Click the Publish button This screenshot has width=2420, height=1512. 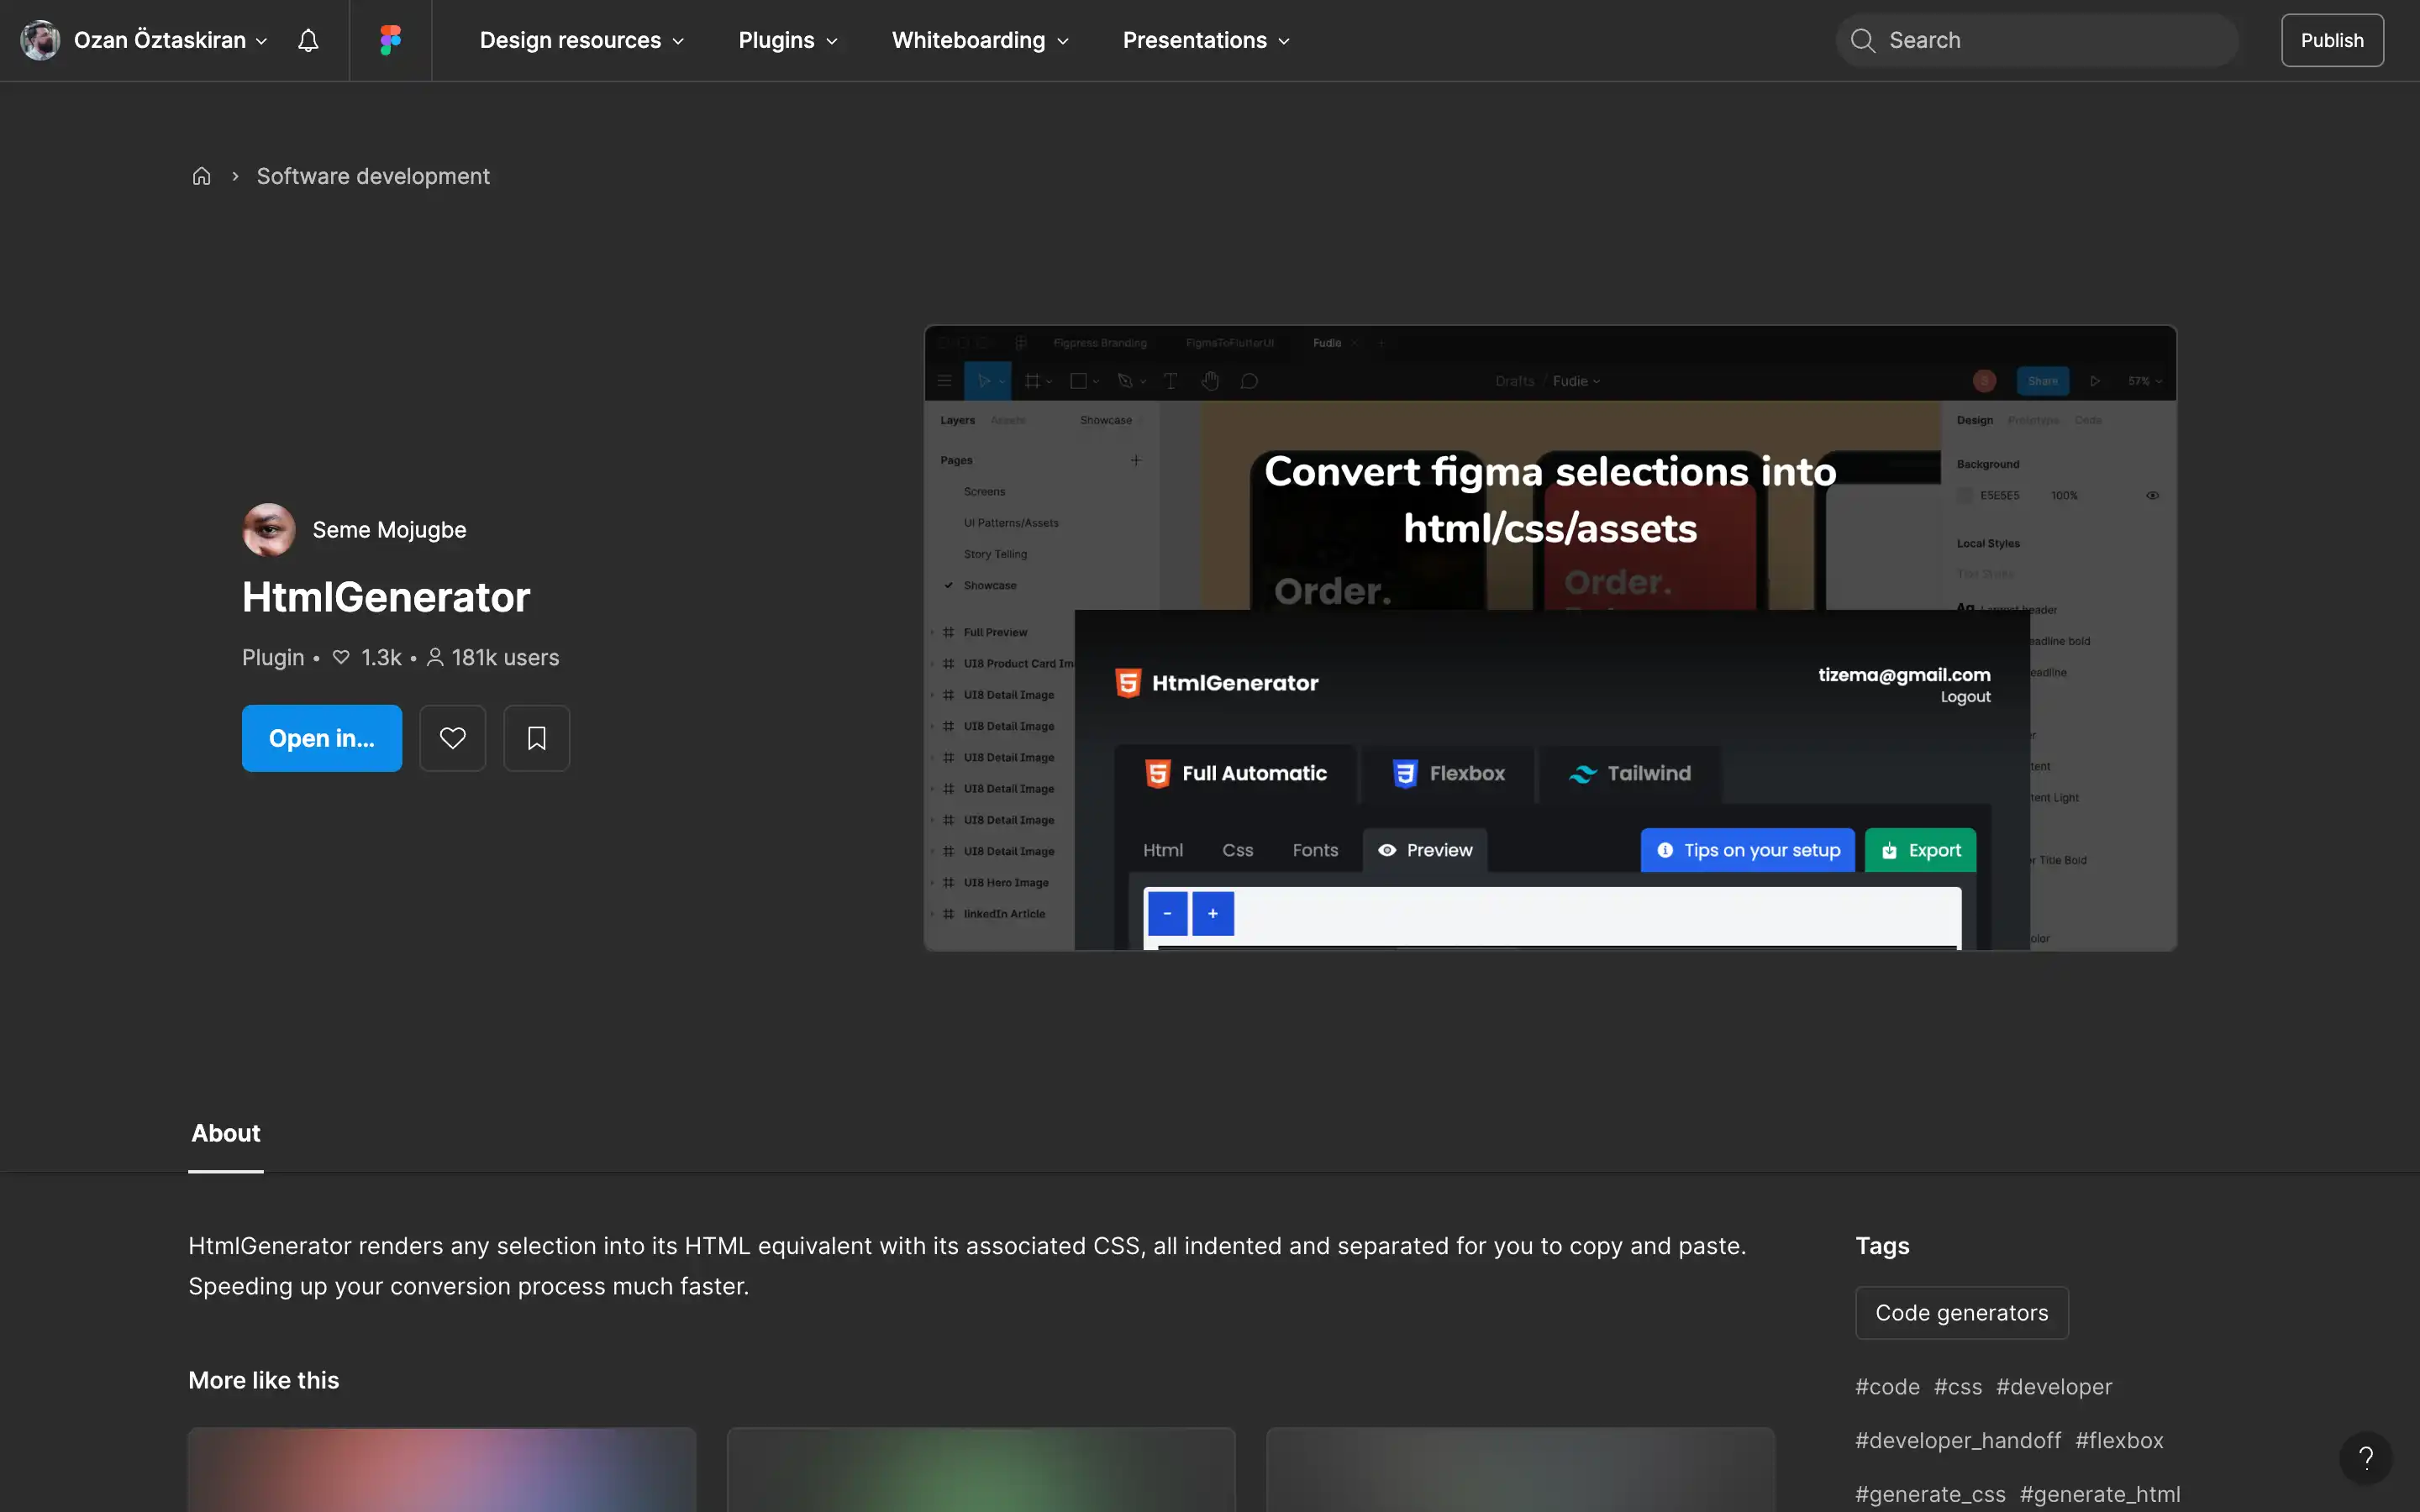click(2332, 40)
